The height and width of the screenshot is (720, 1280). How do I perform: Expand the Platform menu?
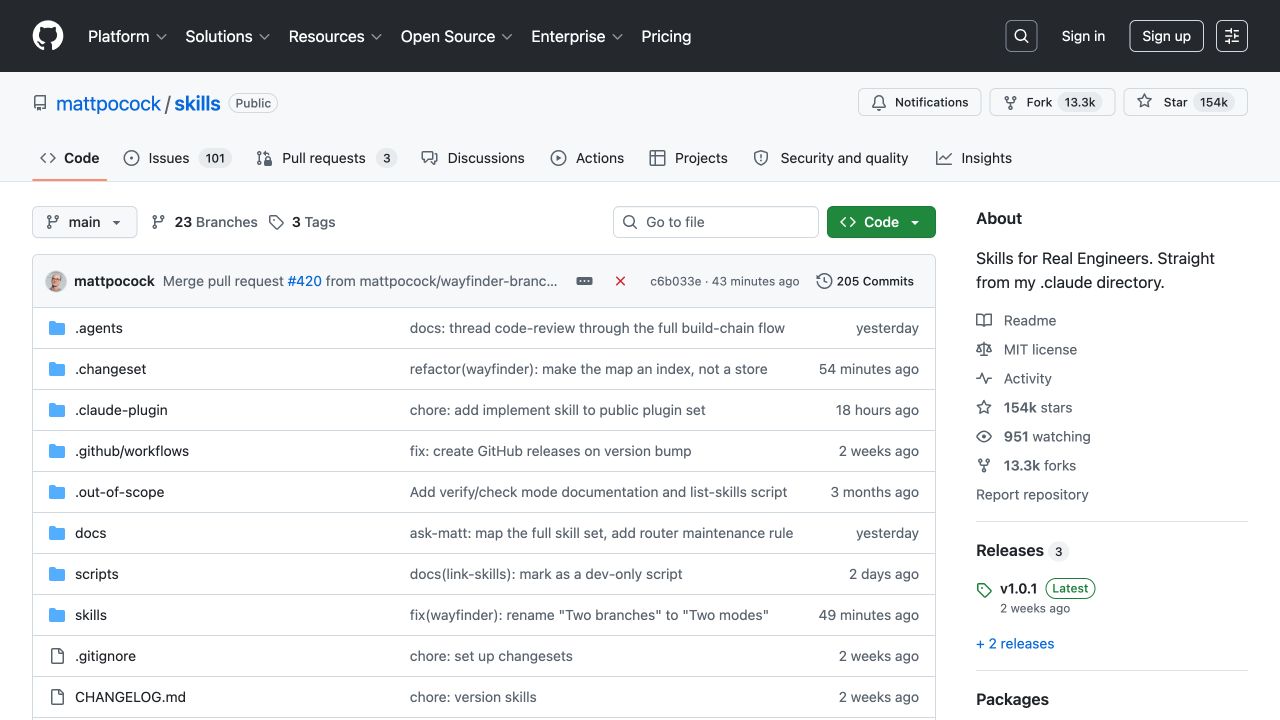coord(127,36)
